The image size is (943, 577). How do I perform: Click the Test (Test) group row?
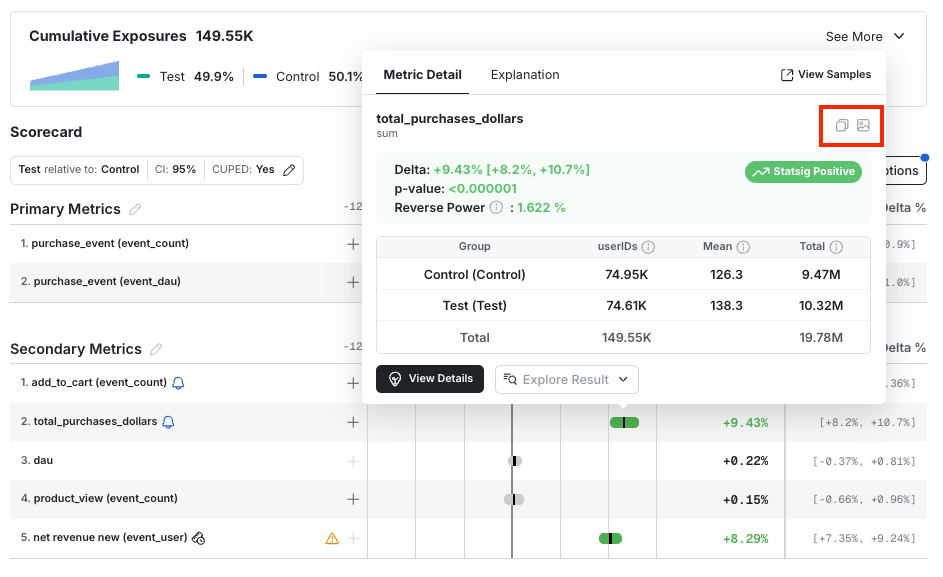[x=623, y=306]
